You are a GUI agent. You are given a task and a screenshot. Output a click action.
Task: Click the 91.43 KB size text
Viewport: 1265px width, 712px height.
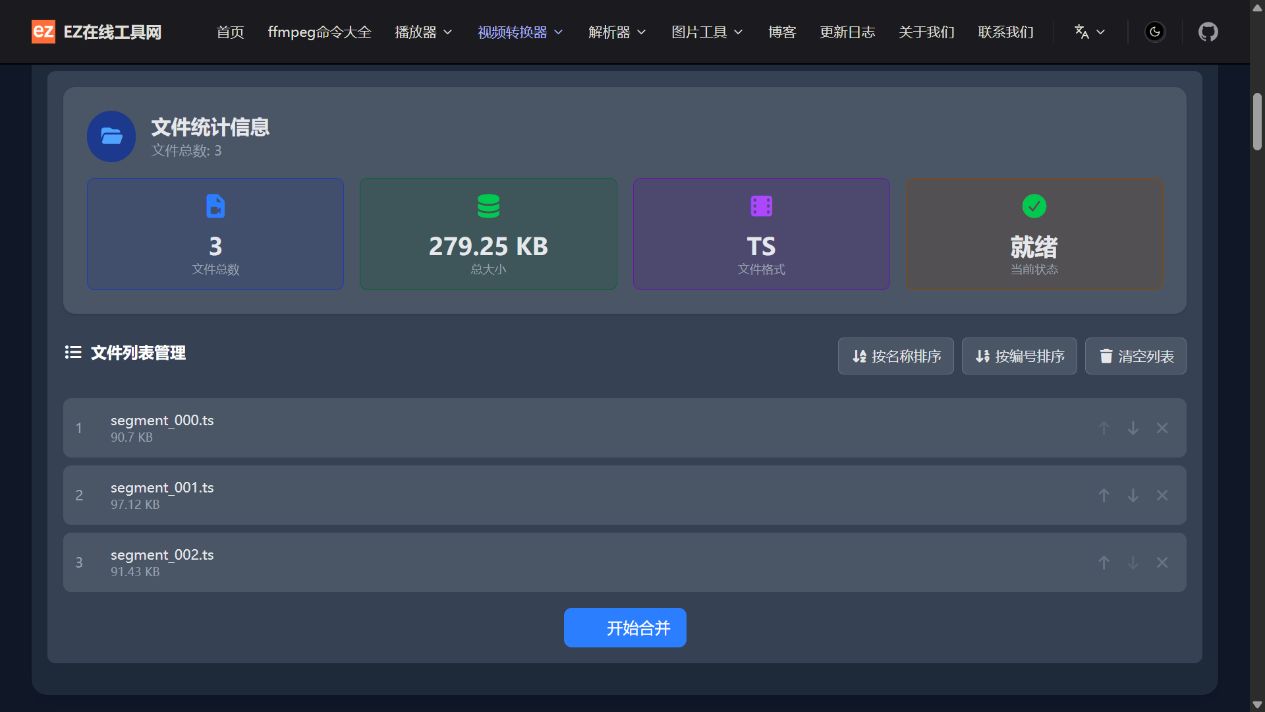(x=135, y=572)
